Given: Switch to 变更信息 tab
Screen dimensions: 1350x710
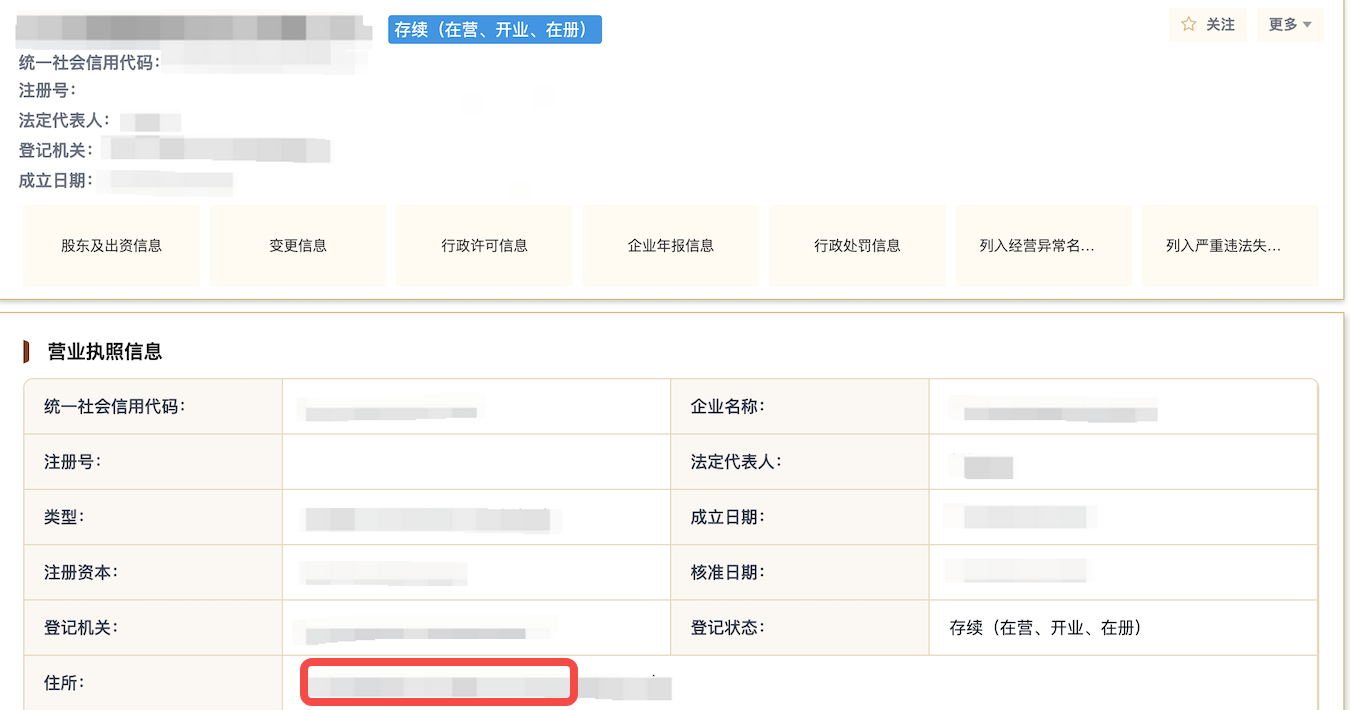Looking at the screenshot, I should point(298,246).
